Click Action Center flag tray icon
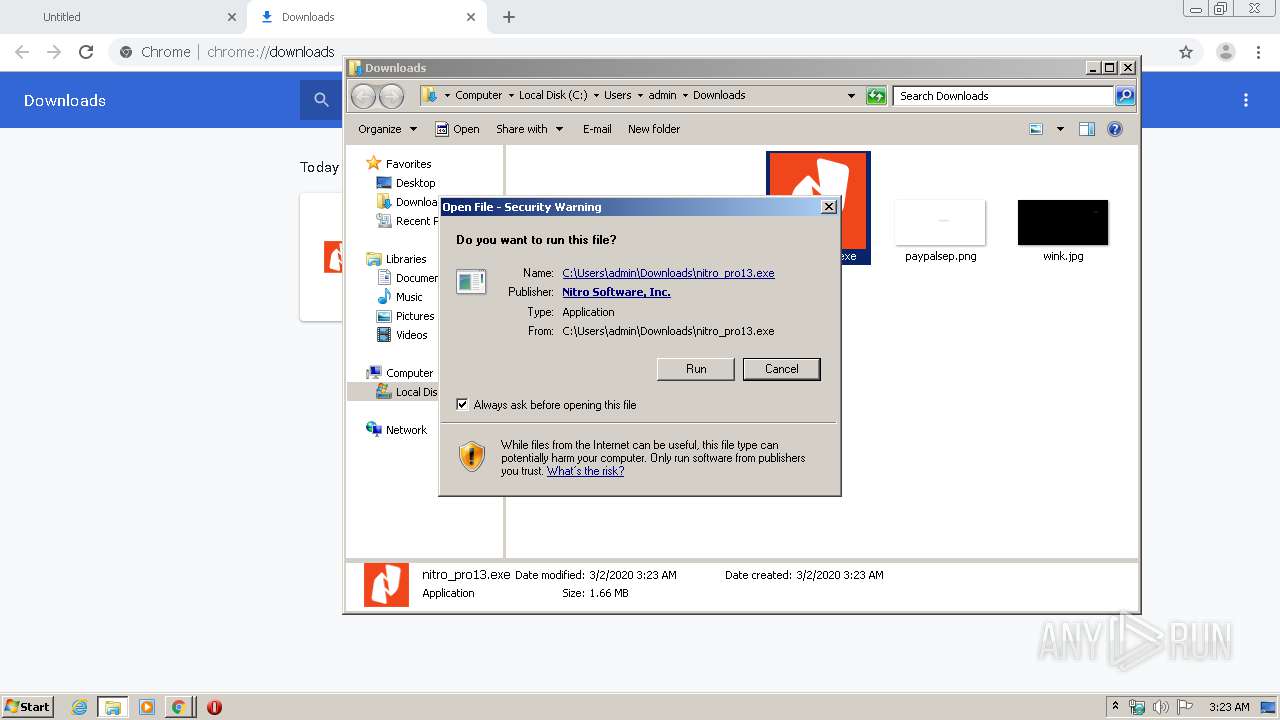Screen dimensions: 1280x720 tap(1185, 707)
